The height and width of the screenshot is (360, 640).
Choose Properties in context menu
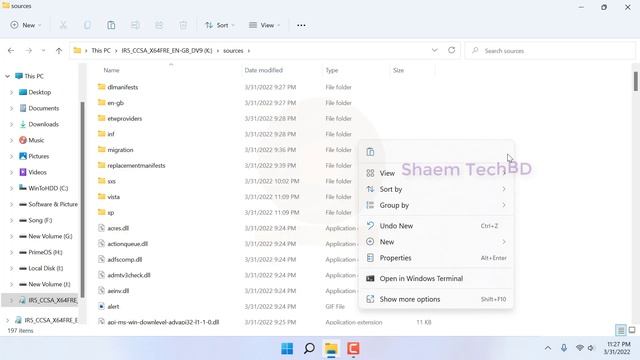[x=436, y=258]
